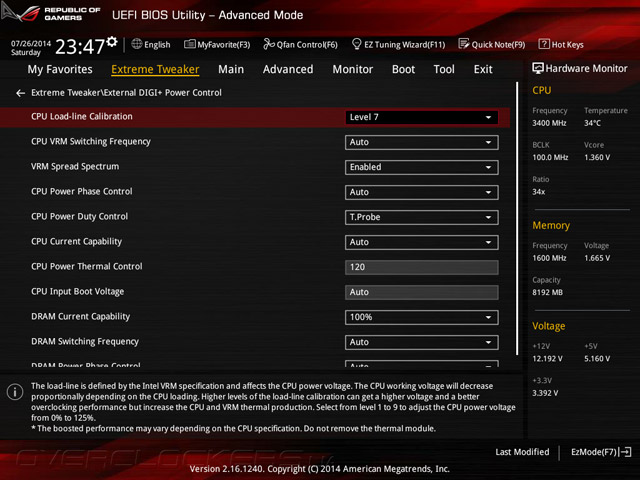
Task: Open the Tool tab
Action: click(444, 69)
